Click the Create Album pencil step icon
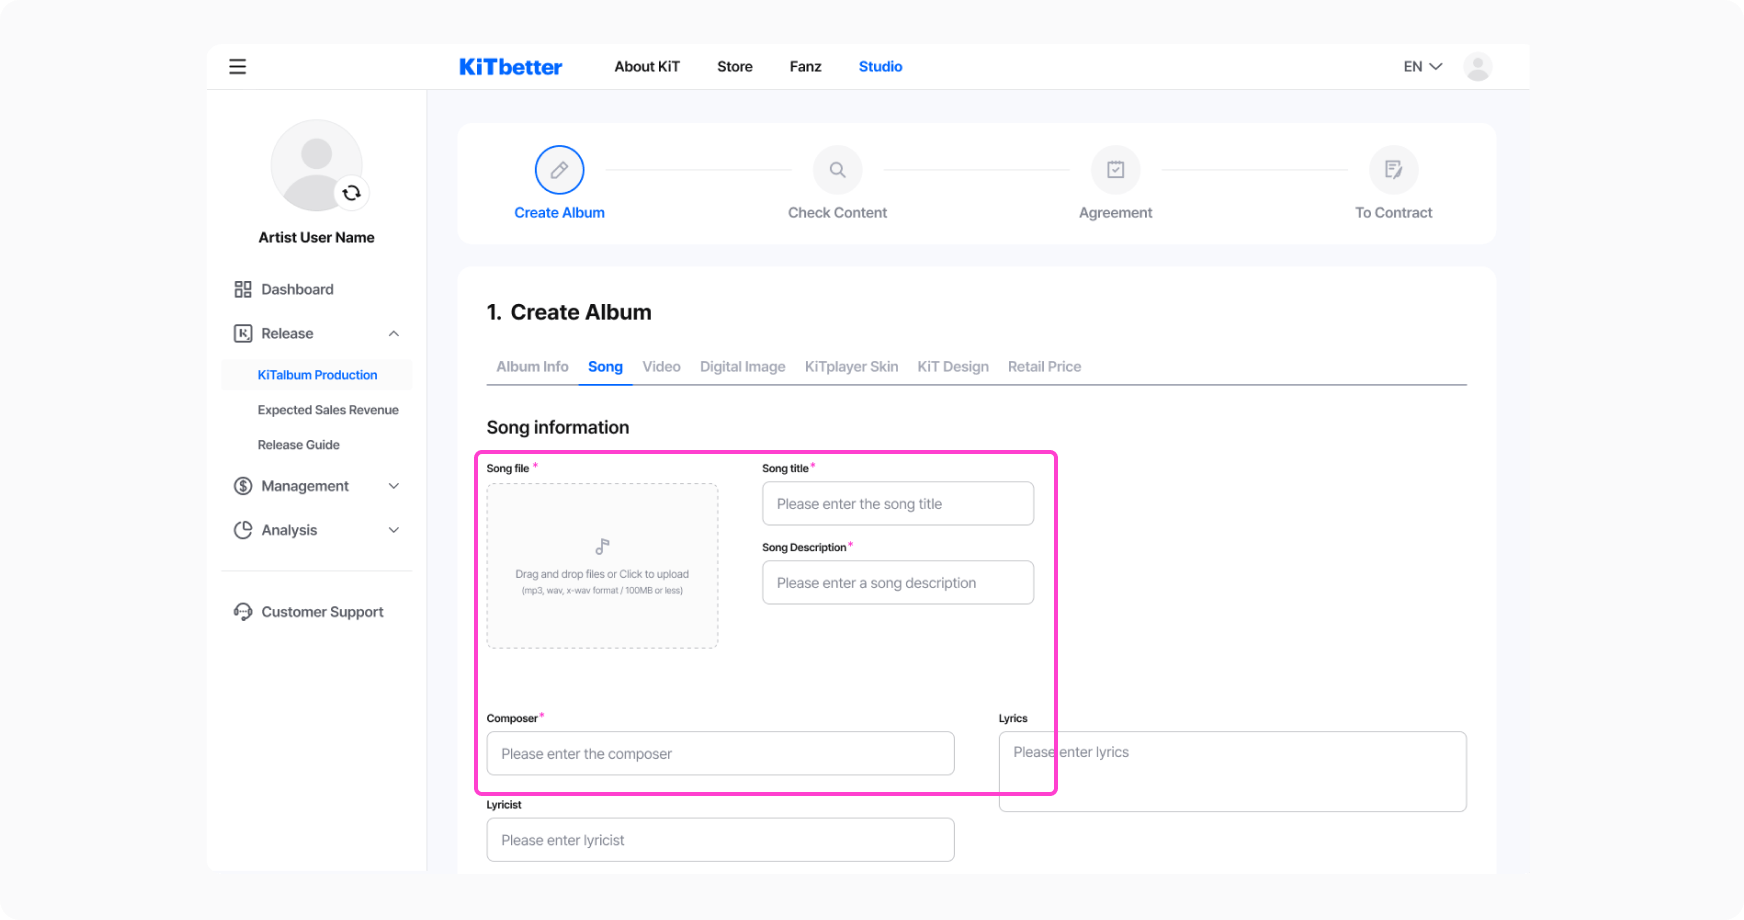 point(559,170)
